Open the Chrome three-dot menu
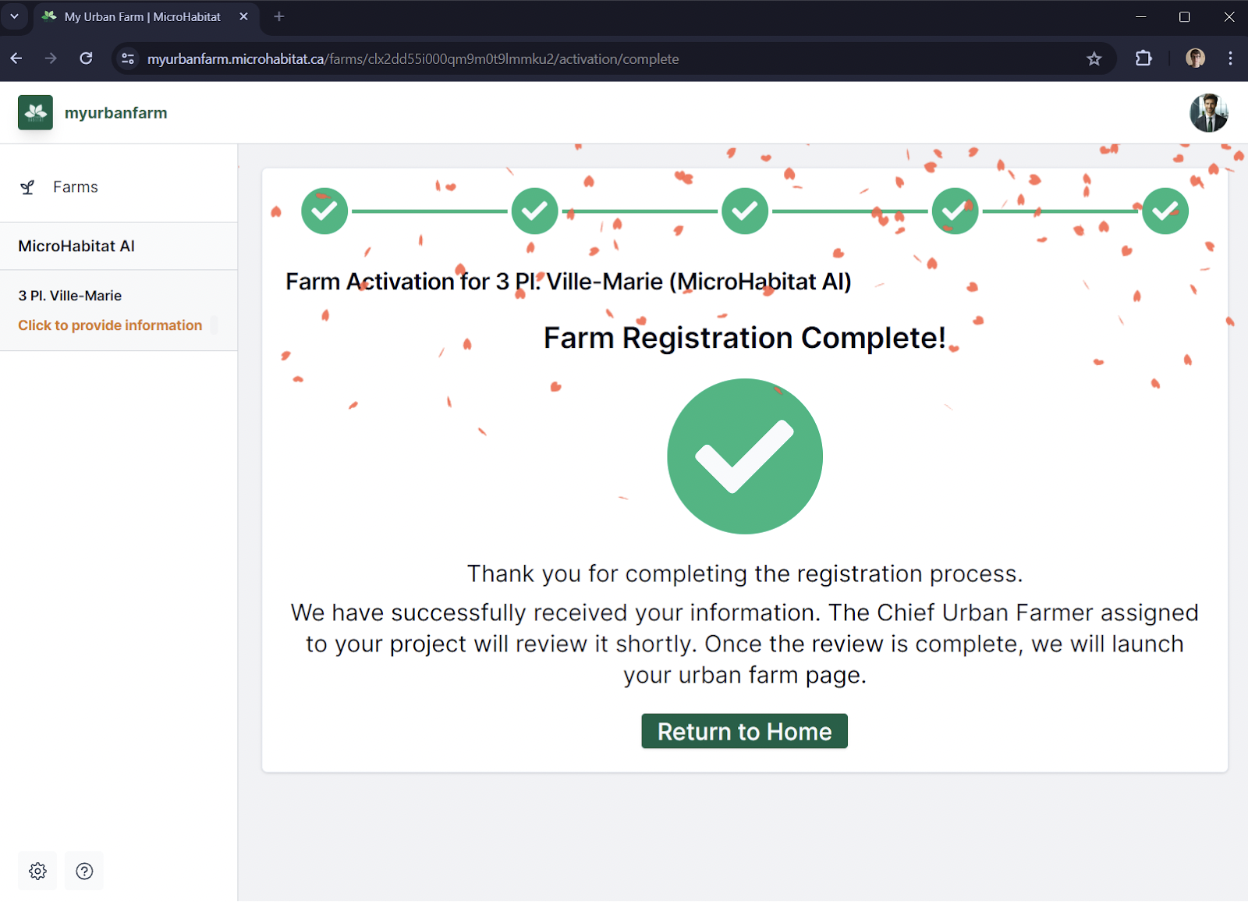1248x902 pixels. [x=1231, y=59]
